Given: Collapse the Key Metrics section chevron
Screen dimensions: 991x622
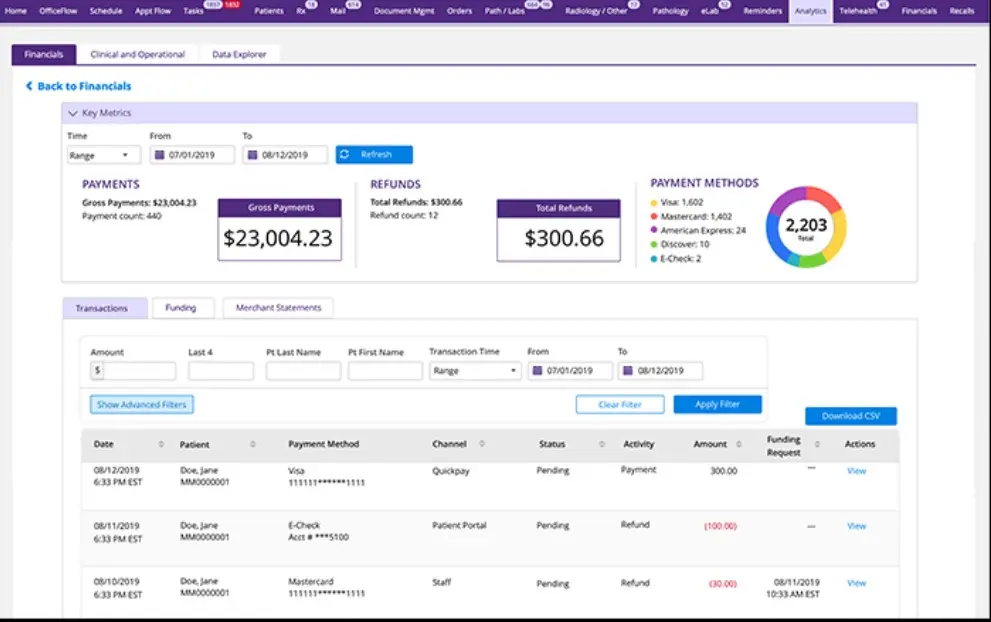Looking at the screenshot, I should tap(72, 112).
